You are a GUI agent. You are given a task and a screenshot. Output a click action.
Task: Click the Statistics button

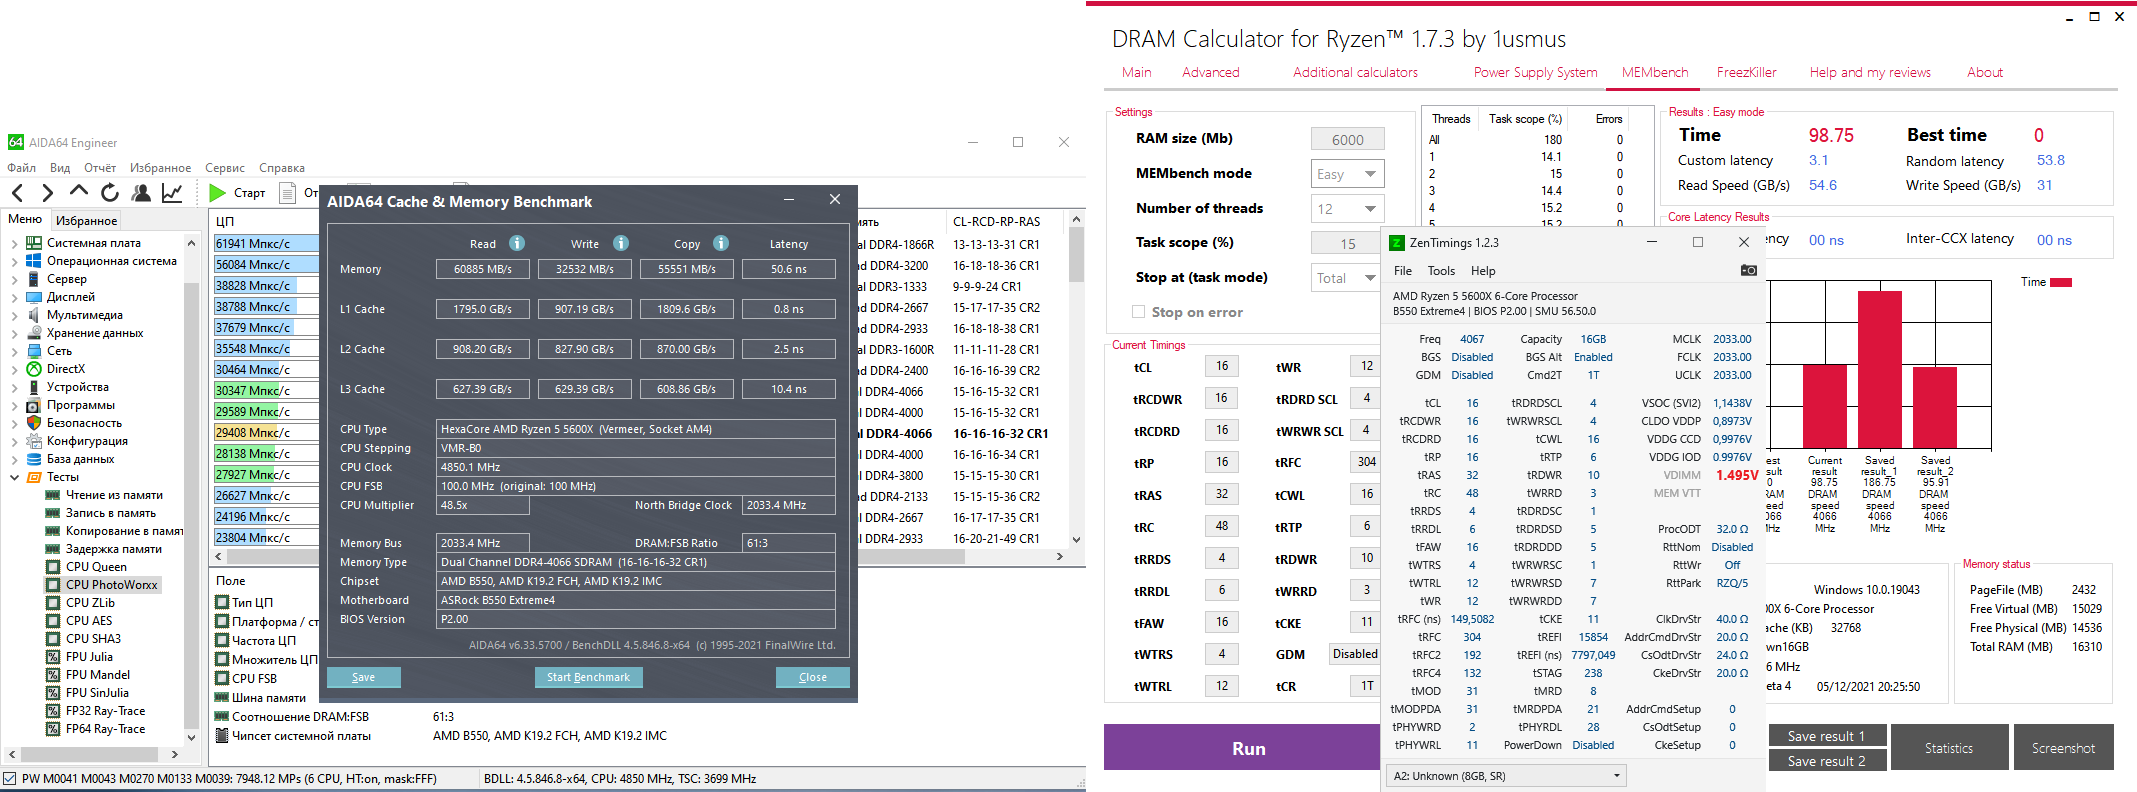(1948, 748)
